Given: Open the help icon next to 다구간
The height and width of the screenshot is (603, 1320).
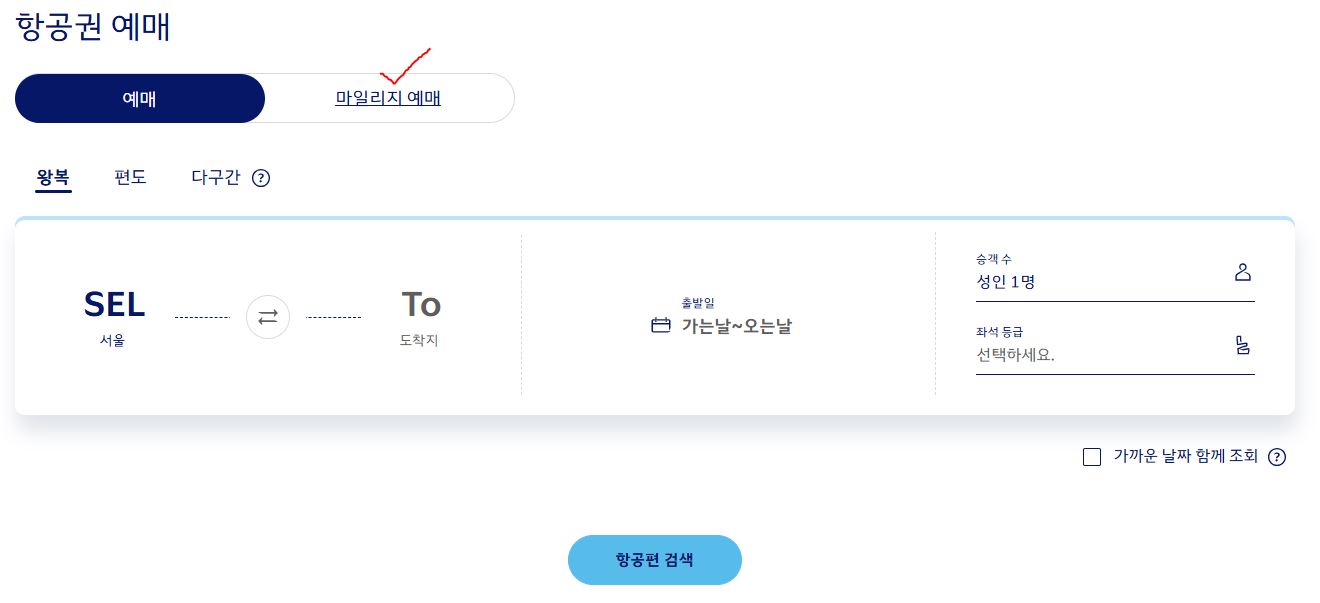Looking at the screenshot, I should (260, 178).
